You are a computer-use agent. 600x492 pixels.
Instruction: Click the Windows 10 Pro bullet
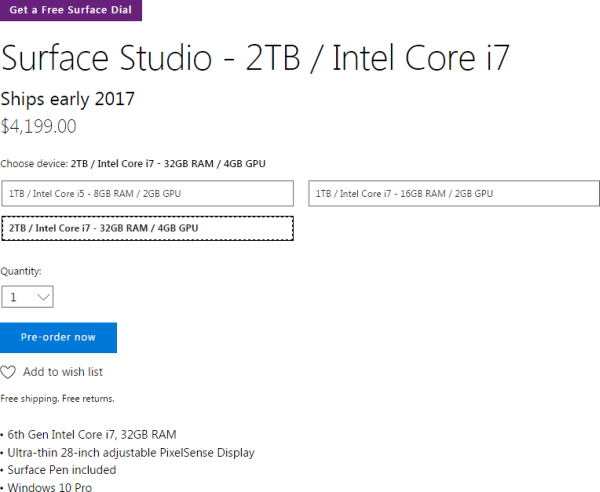click(47, 487)
